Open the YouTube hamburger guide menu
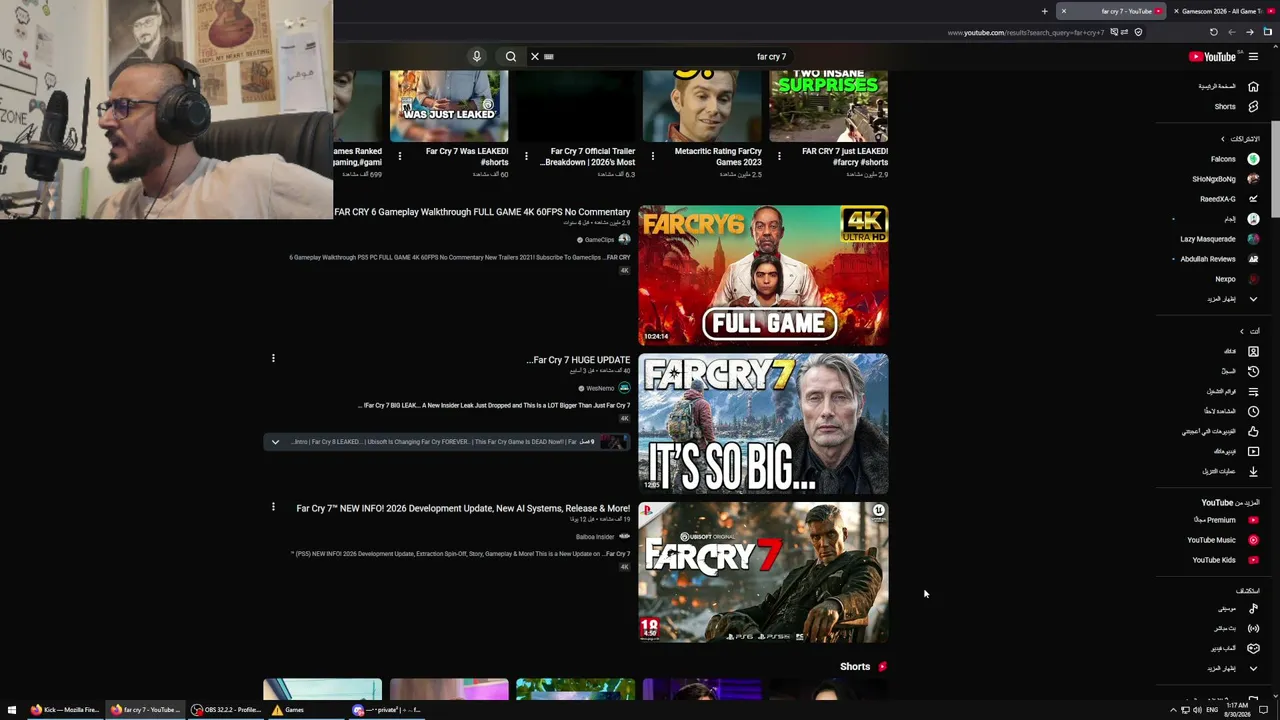The height and width of the screenshot is (720, 1280). (1253, 57)
